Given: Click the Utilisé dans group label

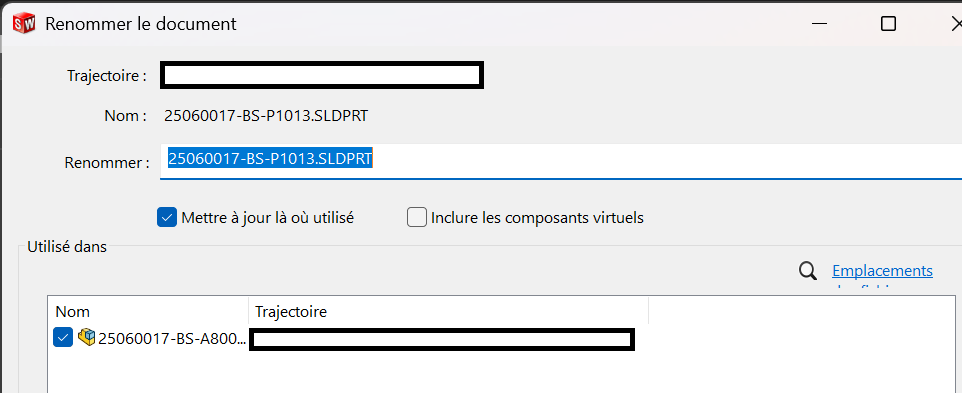Looking at the screenshot, I should 67,248.
